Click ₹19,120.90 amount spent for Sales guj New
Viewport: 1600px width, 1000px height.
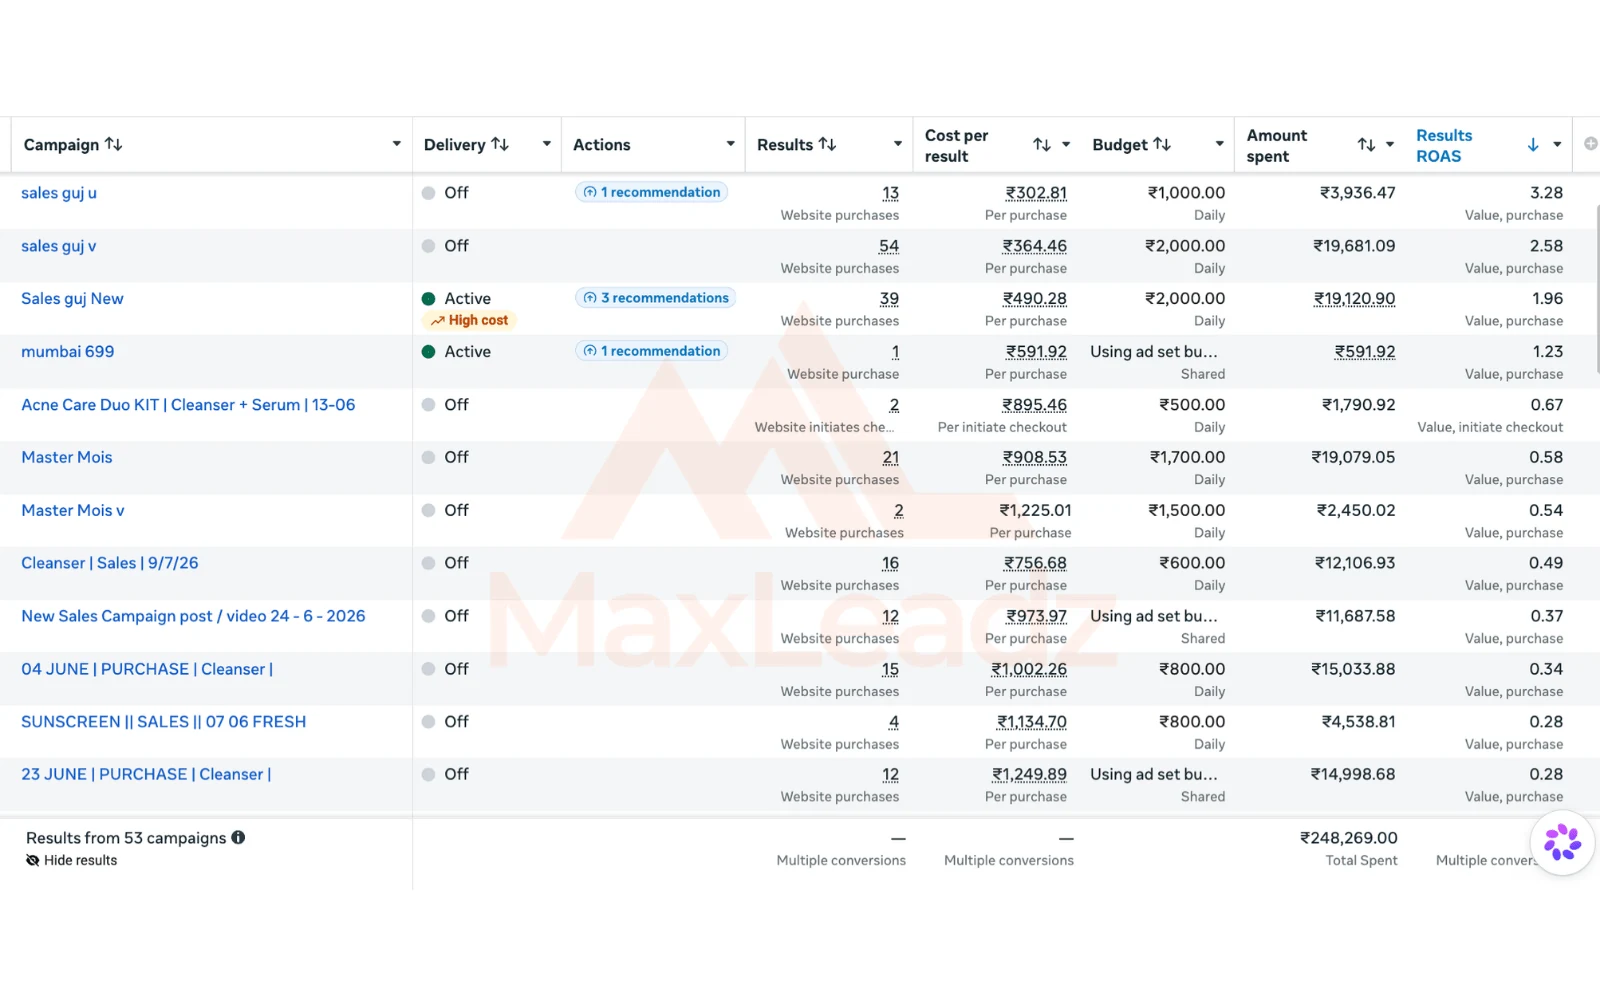[1355, 299]
